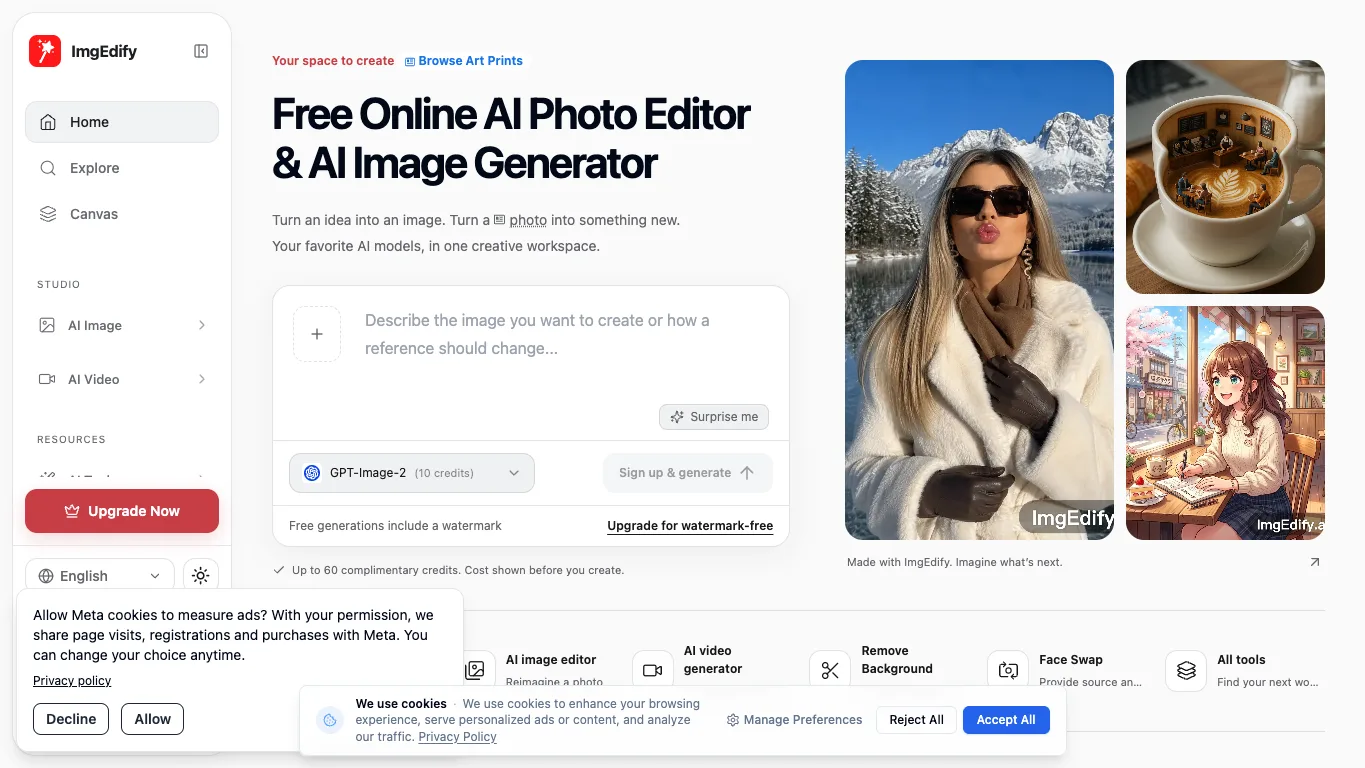Click the cookie icon in the banner
Image resolution: width=1365 pixels, height=768 pixels.
tap(330, 720)
